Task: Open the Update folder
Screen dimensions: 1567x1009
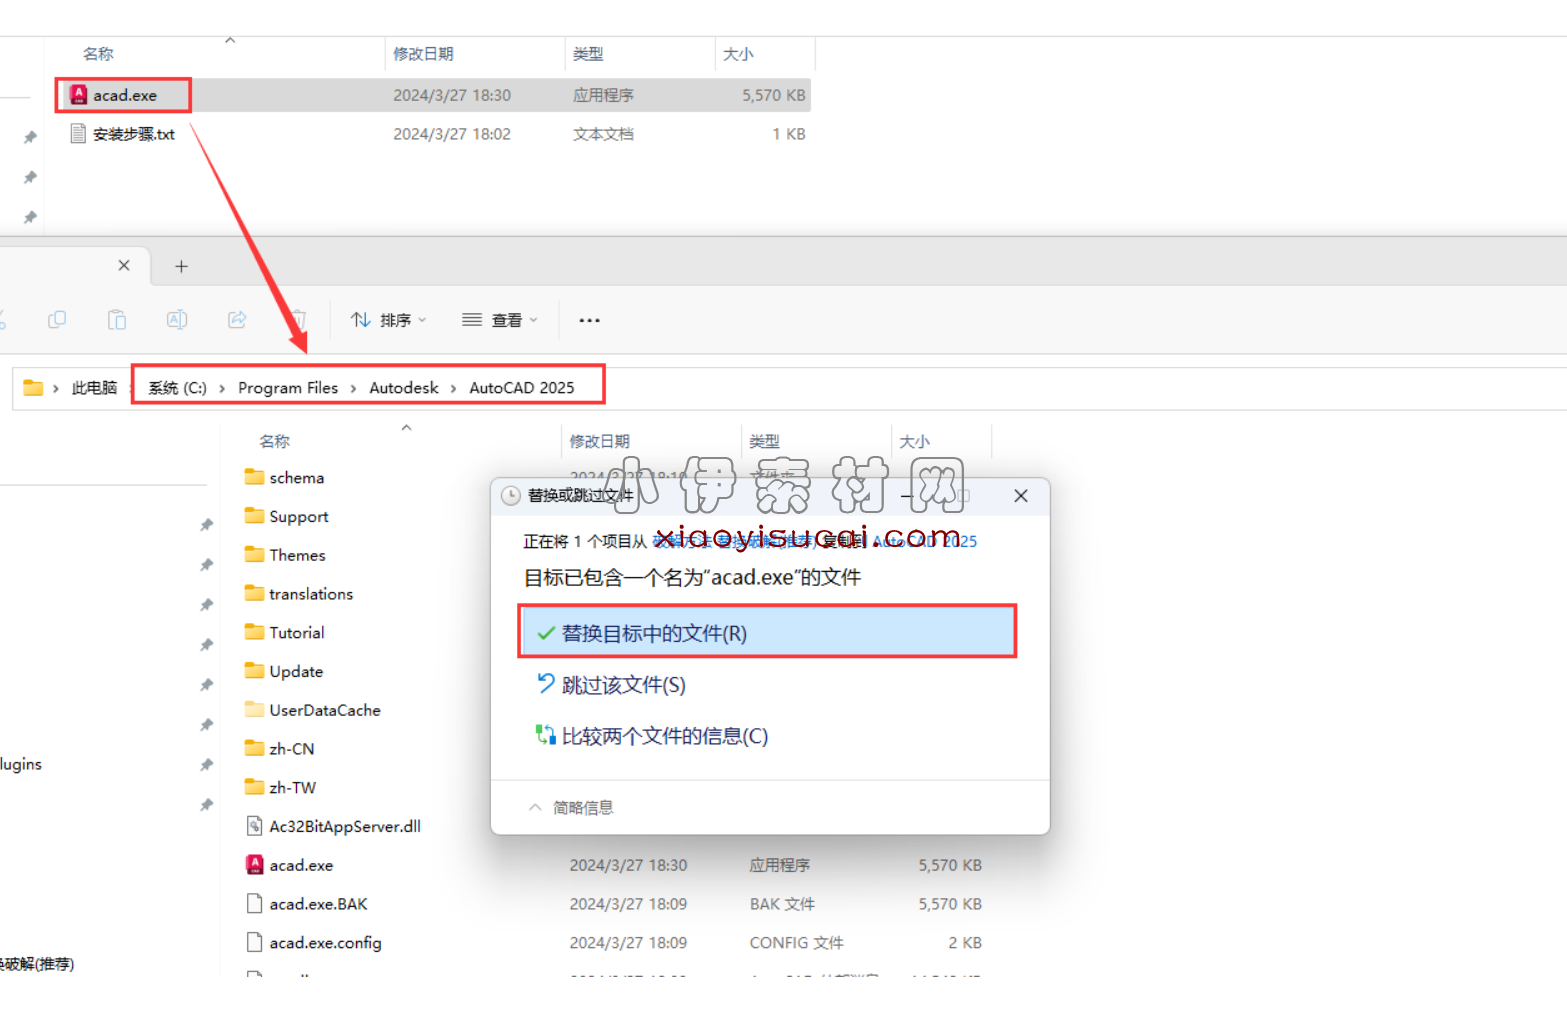Action: pyautogui.click(x=284, y=672)
